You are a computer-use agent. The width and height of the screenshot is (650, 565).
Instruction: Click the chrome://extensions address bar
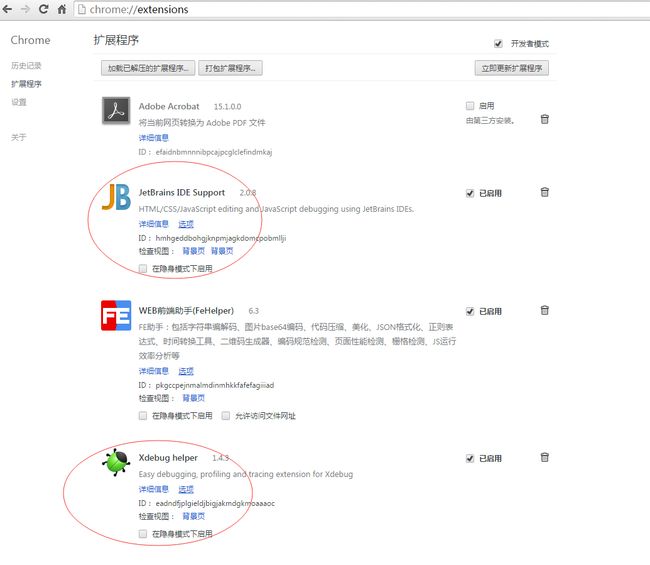(x=361, y=9)
